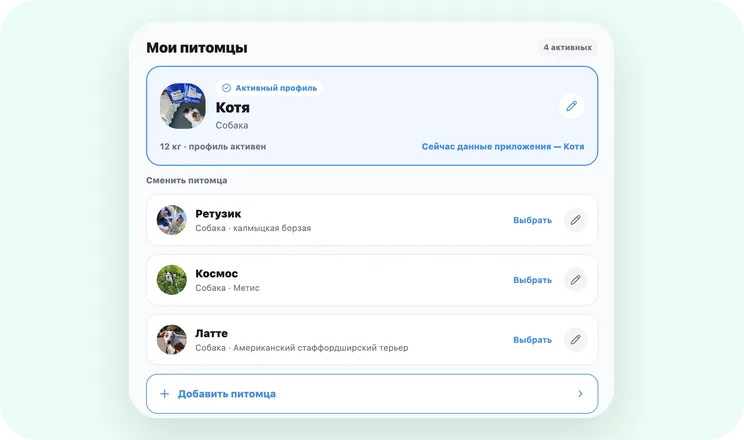Image resolution: width=744 pixels, height=440 pixels.
Task: Edit Космос with the pencil icon
Action: pyautogui.click(x=576, y=280)
